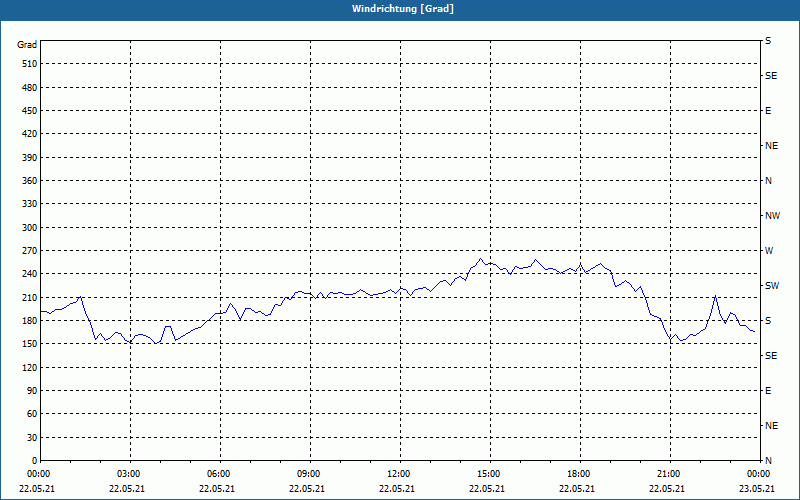The width and height of the screenshot is (800, 500).
Task: Select the 120 y-axis value label
Action: click(30, 367)
